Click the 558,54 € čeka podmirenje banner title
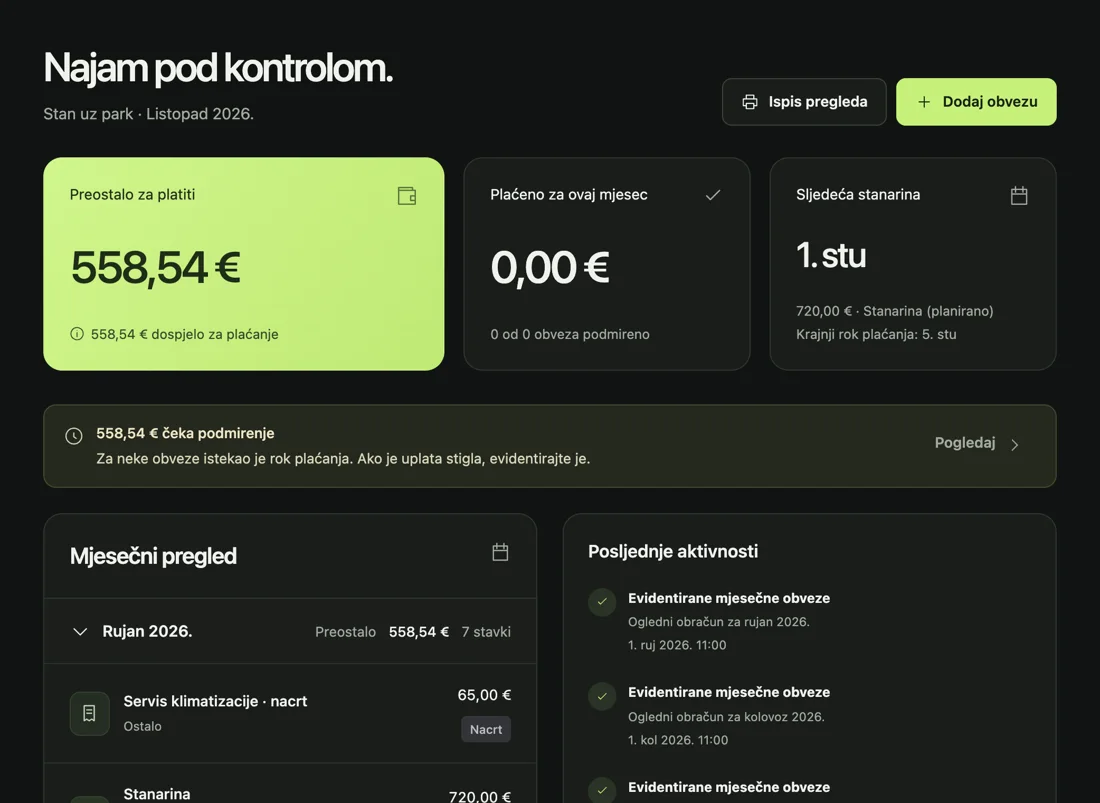This screenshot has width=1100, height=803. point(185,433)
